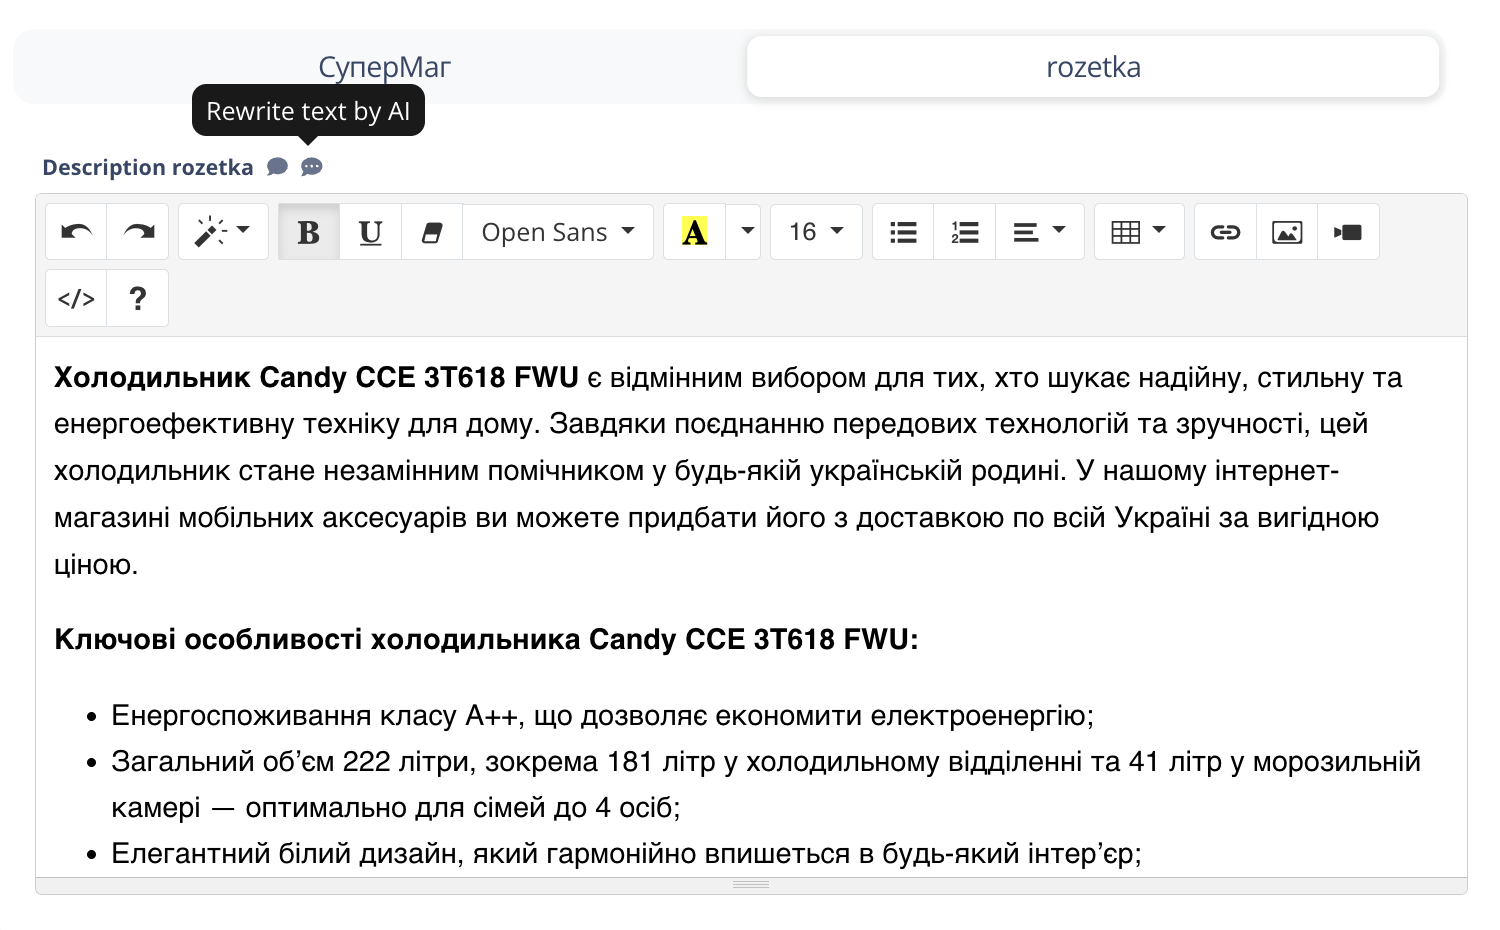Open comments for Description rozetka

point(277,166)
